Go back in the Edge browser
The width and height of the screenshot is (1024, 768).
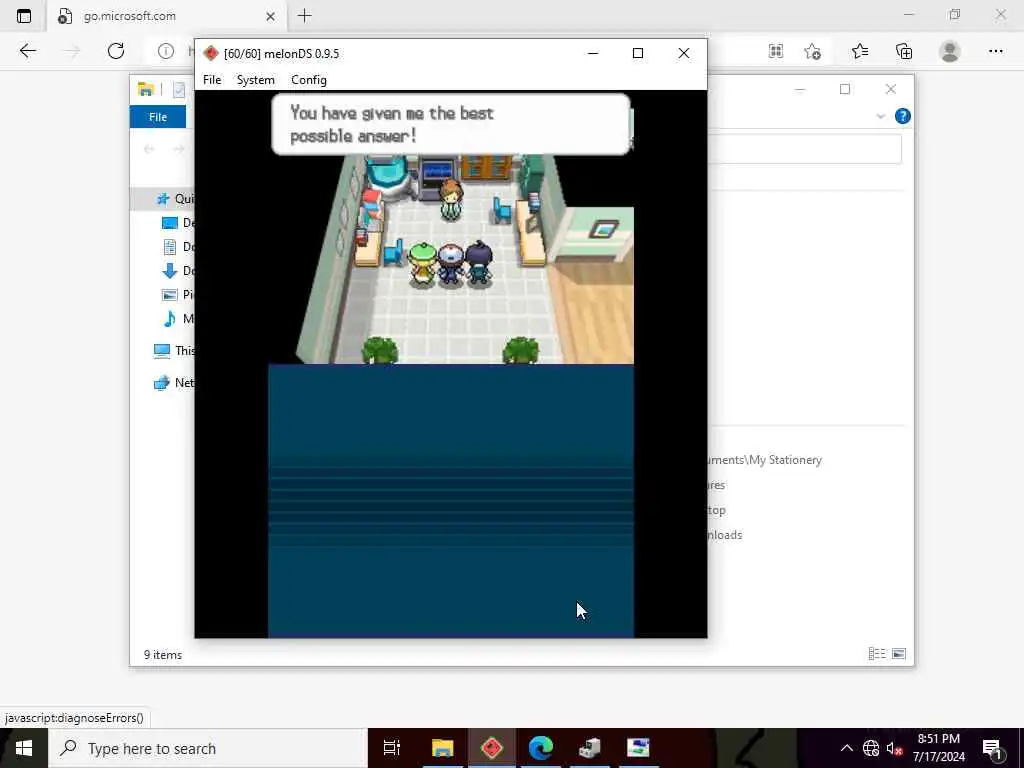tap(27, 51)
